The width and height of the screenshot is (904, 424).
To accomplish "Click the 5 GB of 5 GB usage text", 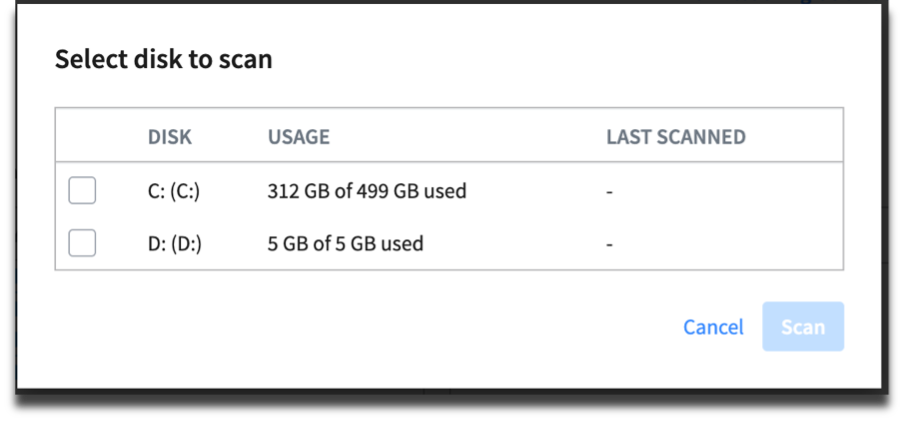I will (x=345, y=243).
